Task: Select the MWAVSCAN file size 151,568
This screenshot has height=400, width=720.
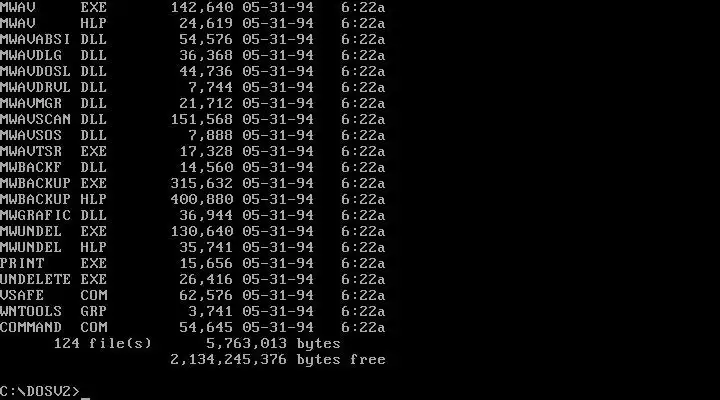Action: point(202,119)
